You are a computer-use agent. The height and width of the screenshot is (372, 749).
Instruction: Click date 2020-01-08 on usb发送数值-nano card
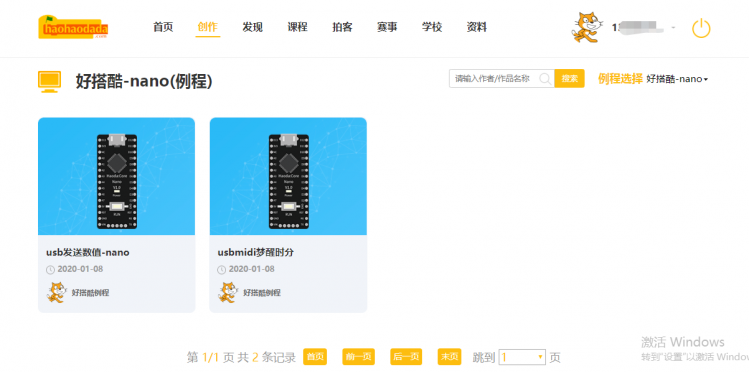[x=80, y=269]
